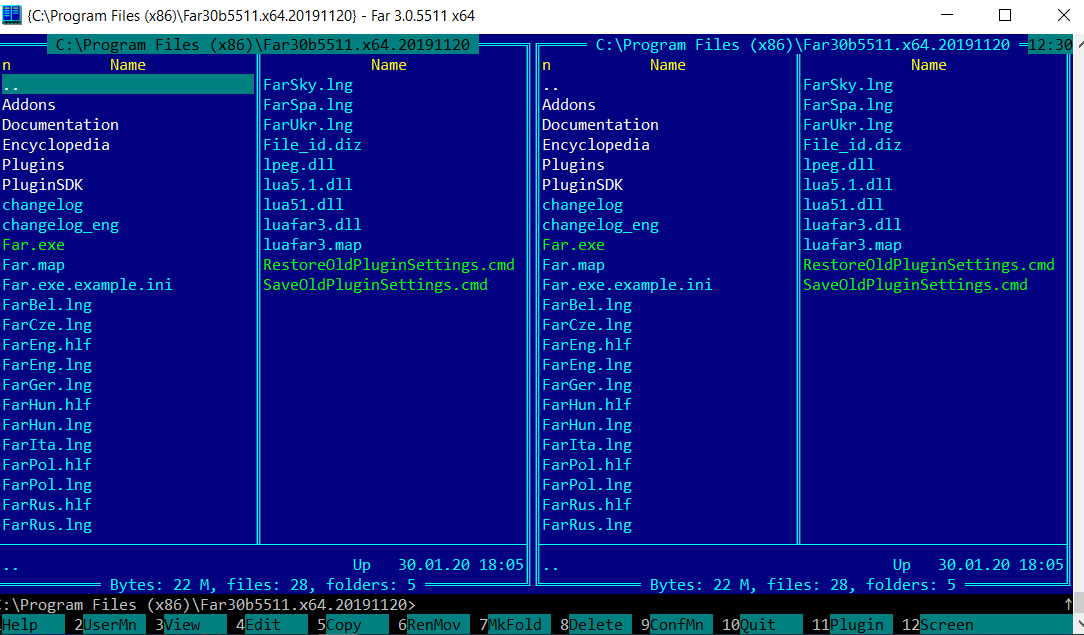Screen dimensions: 1084x635
Task: Select Far.exe in left panel
Action: click(x=33, y=245)
